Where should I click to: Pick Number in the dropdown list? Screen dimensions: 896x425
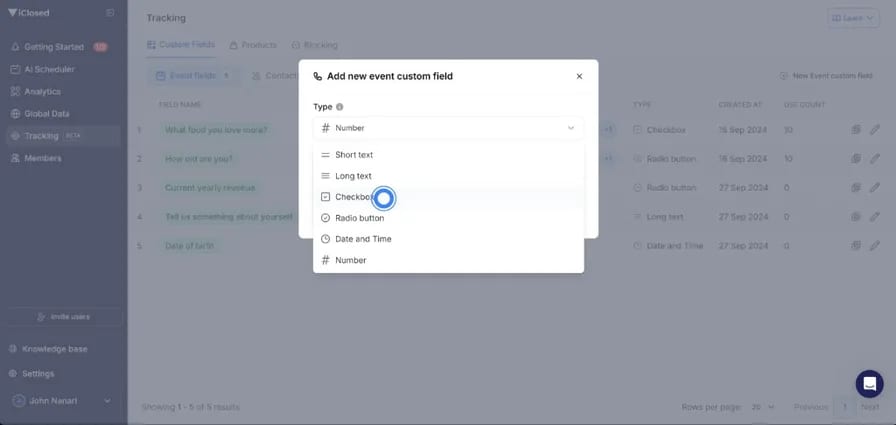pyautogui.click(x=448, y=260)
